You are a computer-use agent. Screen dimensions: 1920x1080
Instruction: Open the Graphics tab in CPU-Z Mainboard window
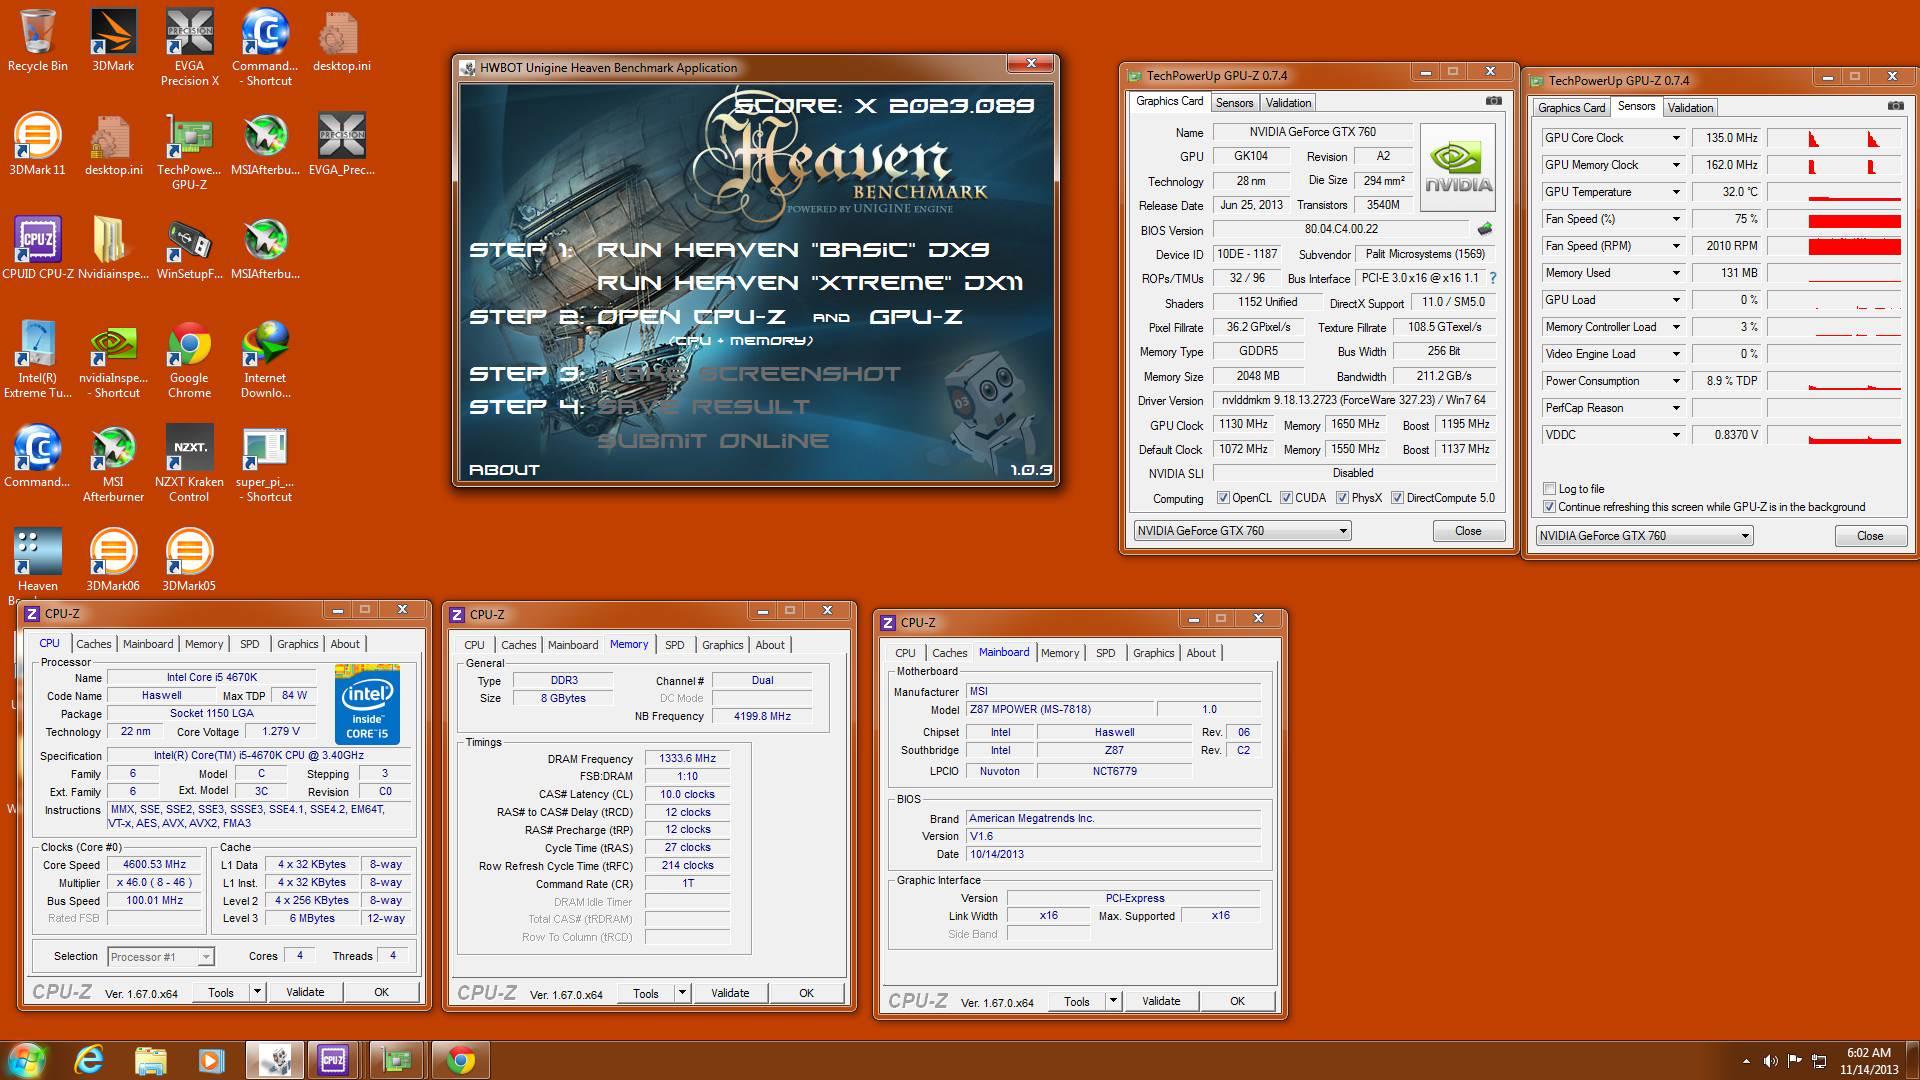coord(1153,653)
